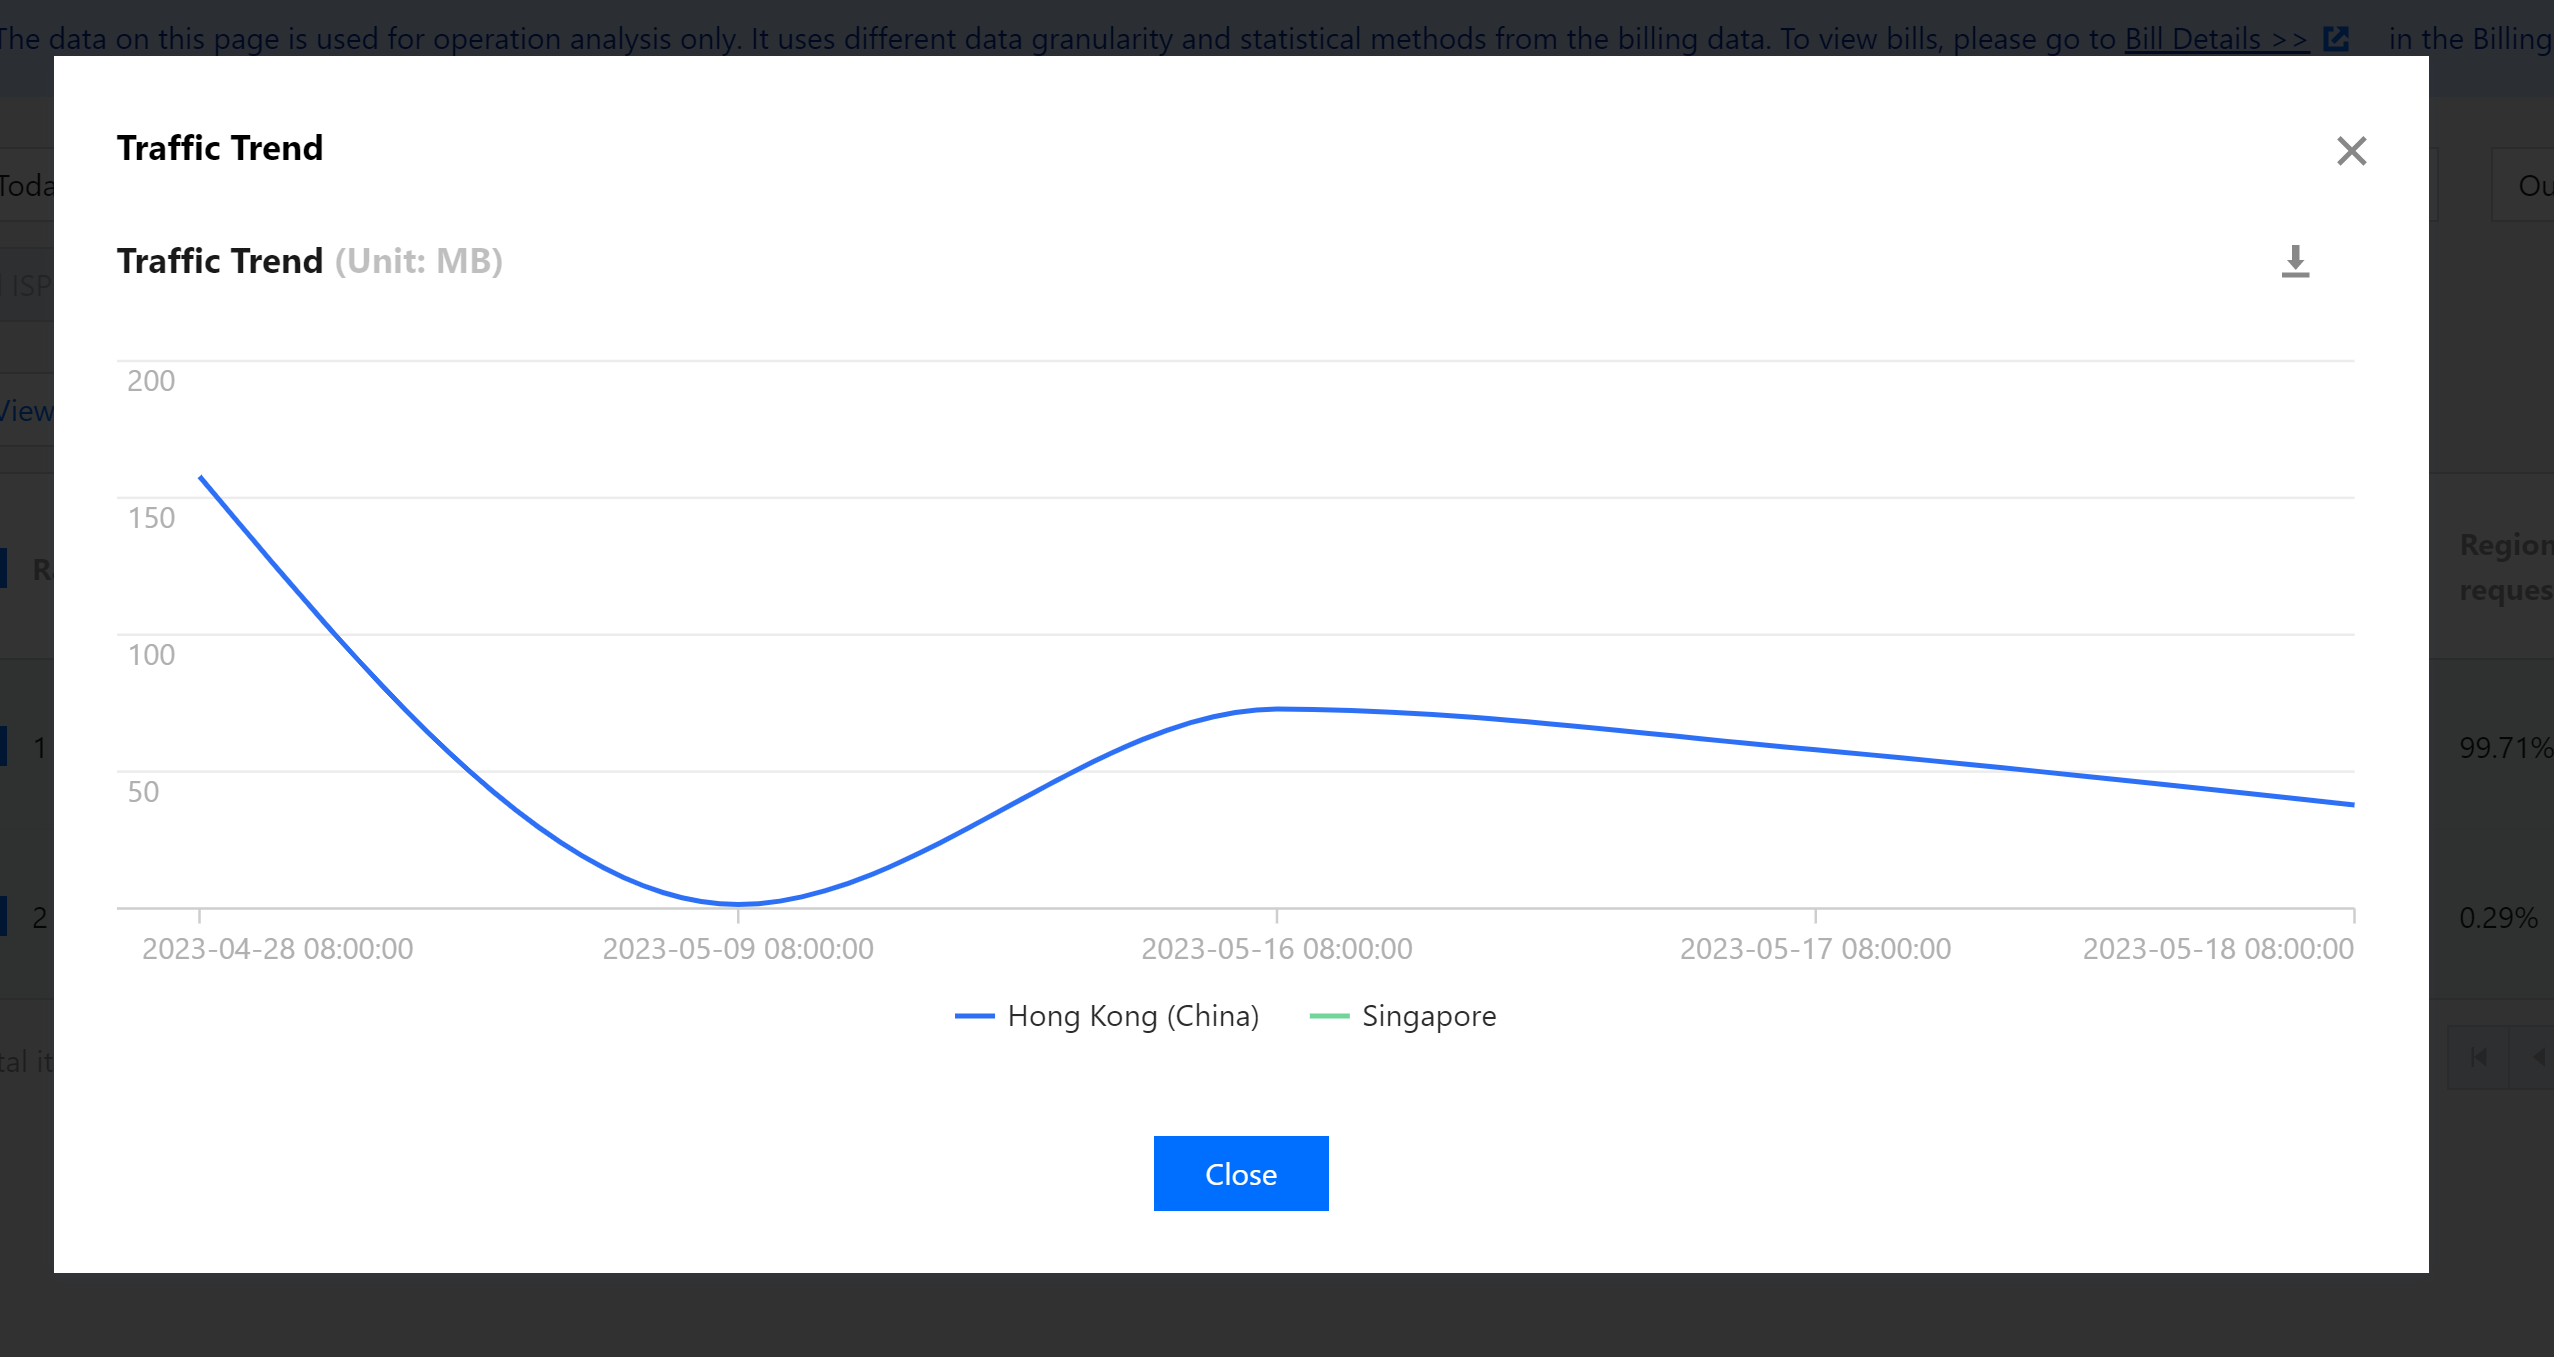The height and width of the screenshot is (1357, 2554).
Task: Click the external-link icon beside Bill Details
Action: pos(2338,39)
